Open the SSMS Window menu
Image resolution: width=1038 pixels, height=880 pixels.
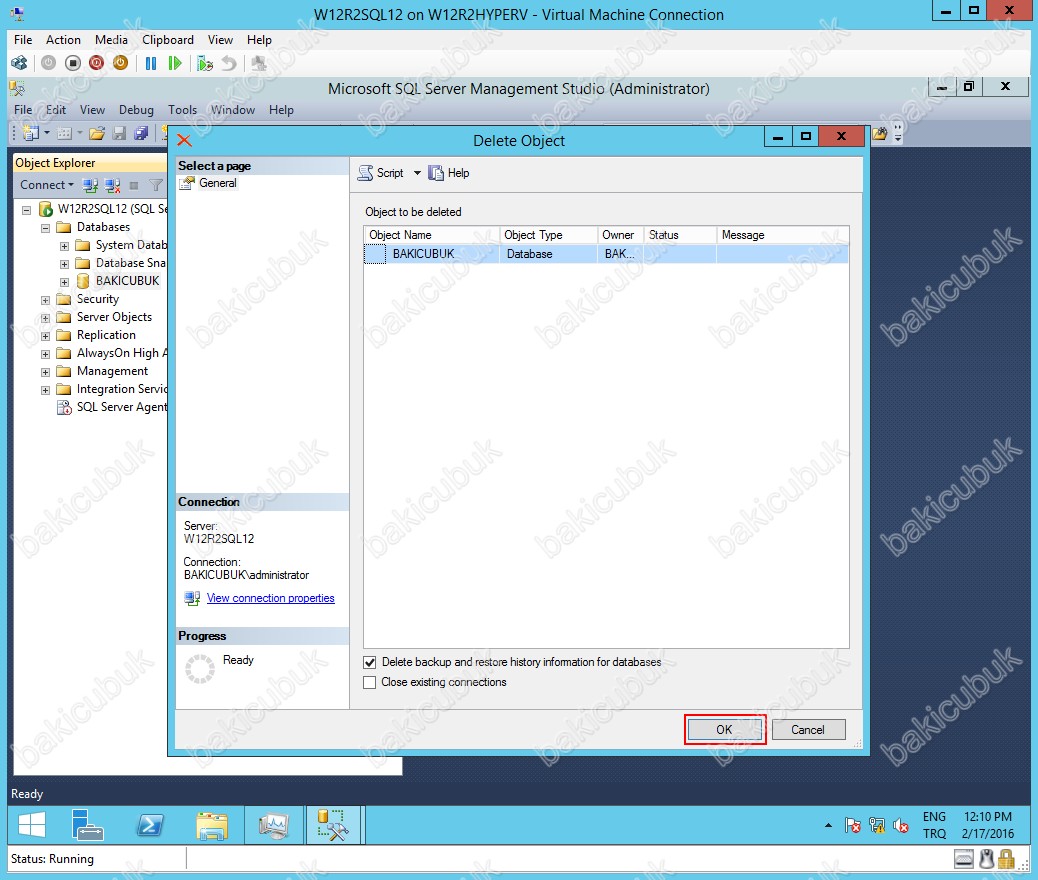point(232,110)
